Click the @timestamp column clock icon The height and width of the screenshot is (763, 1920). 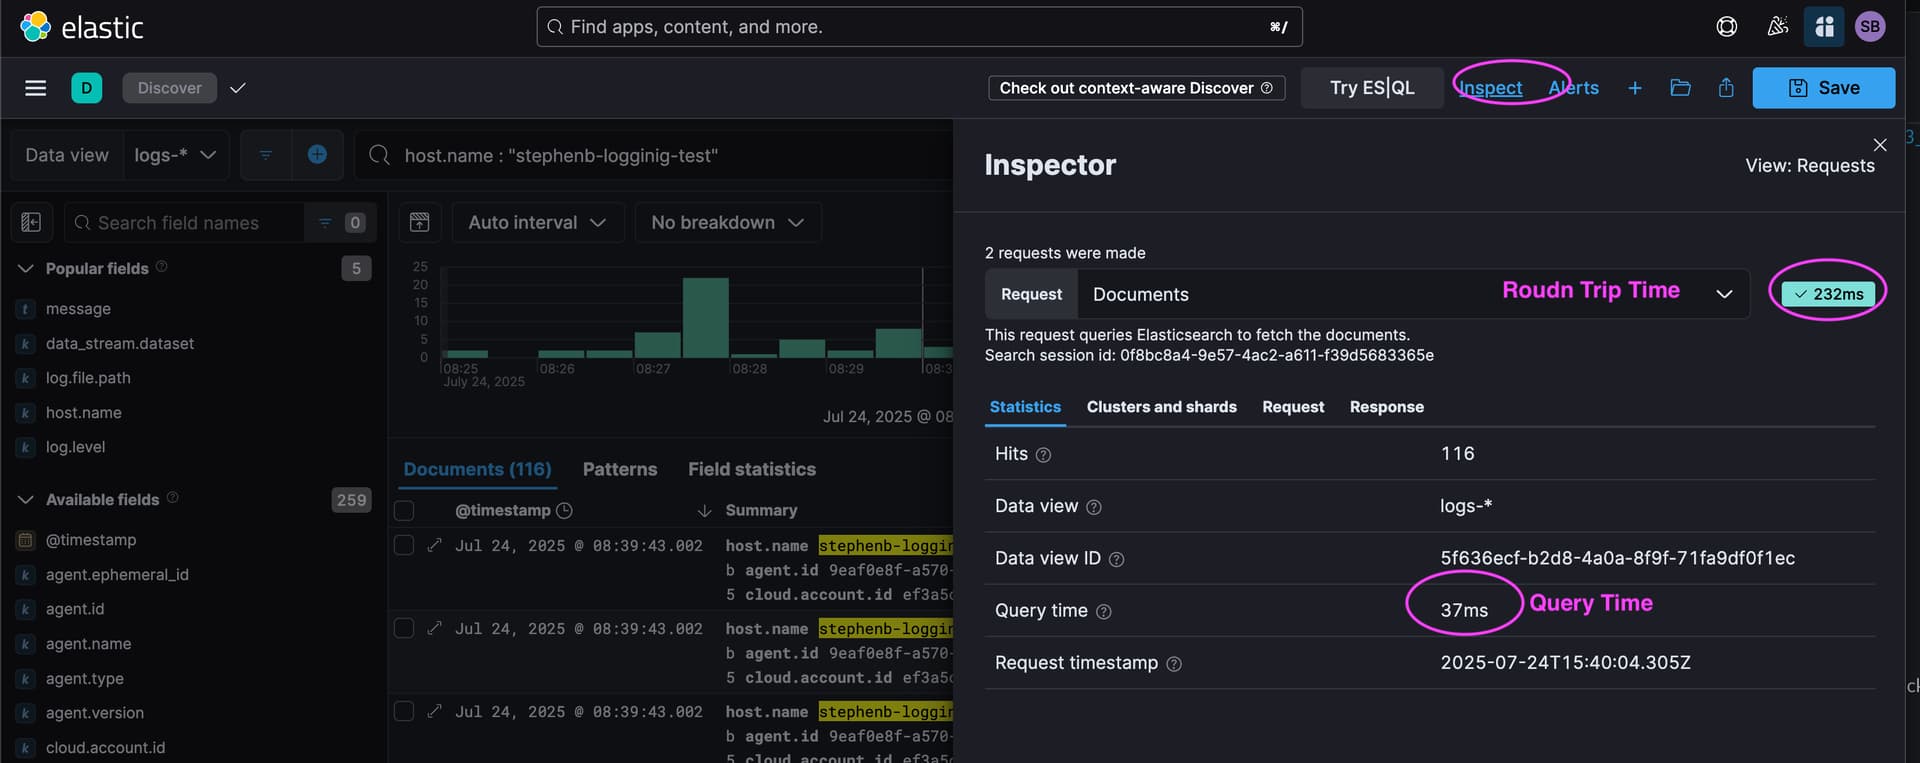(564, 510)
